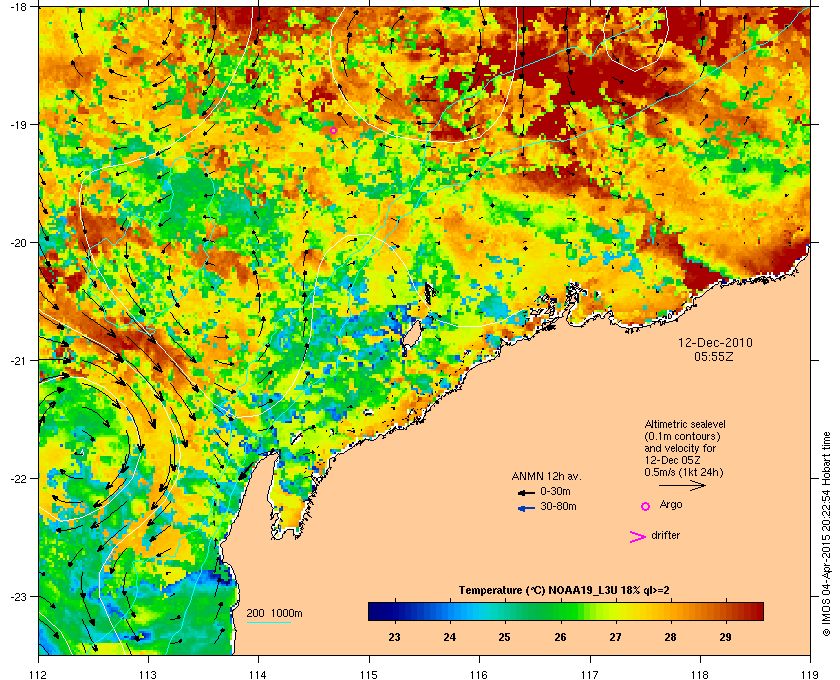
Task: Click longitude axis label 119
Action: pos(810,674)
